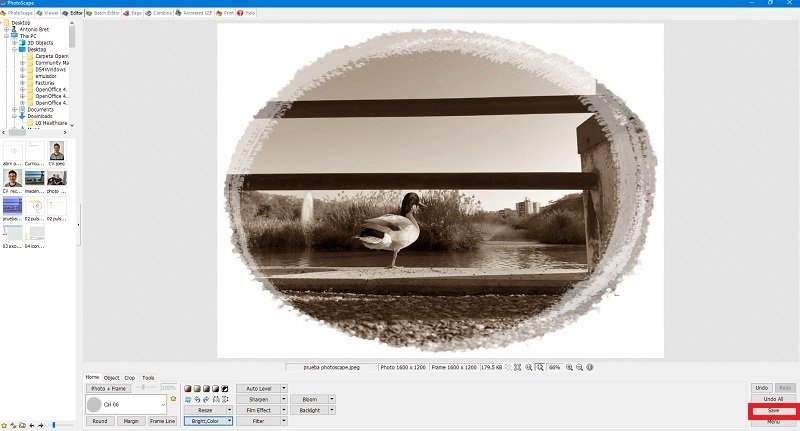This screenshot has height=431, width=800.
Task: Click the fourth black-and-white gradient icon
Action: pyautogui.click(x=215, y=389)
